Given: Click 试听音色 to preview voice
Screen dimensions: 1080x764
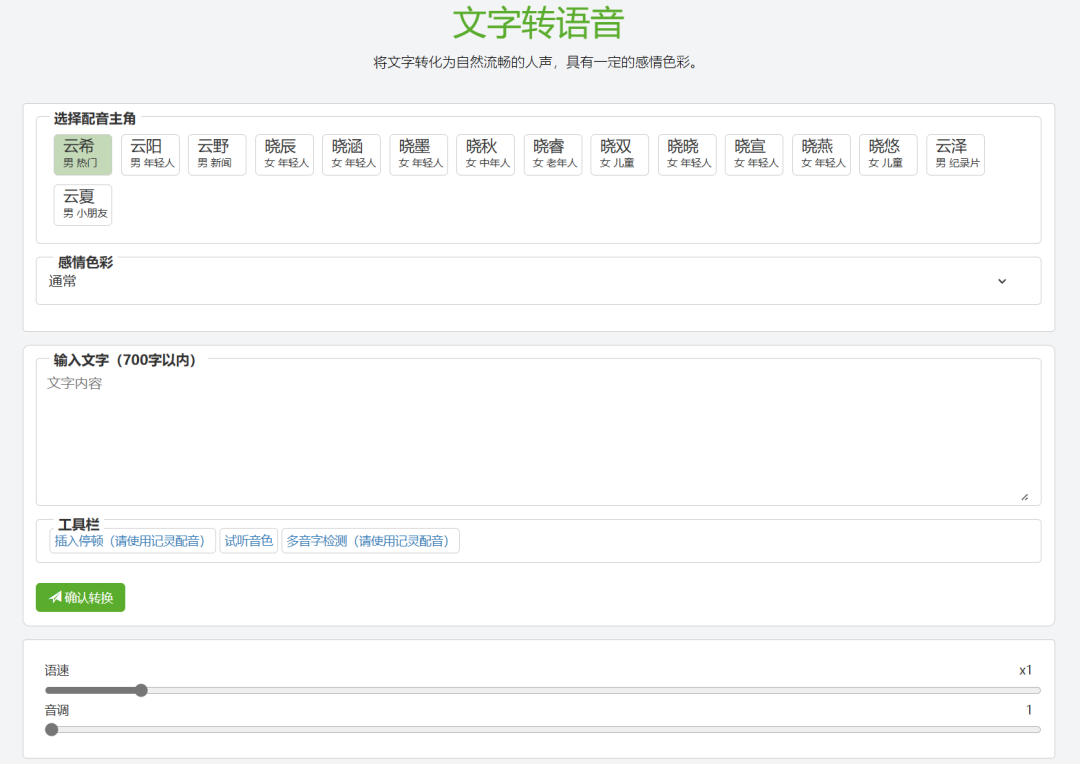Looking at the screenshot, I should (x=248, y=541).
